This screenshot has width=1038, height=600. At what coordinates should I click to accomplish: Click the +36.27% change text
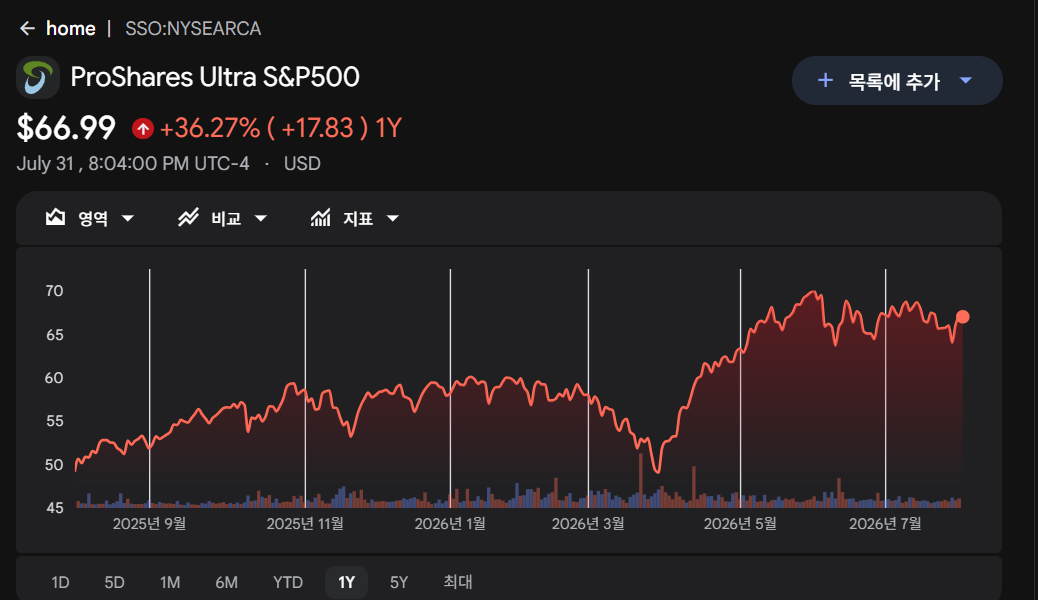coord(210,128)
